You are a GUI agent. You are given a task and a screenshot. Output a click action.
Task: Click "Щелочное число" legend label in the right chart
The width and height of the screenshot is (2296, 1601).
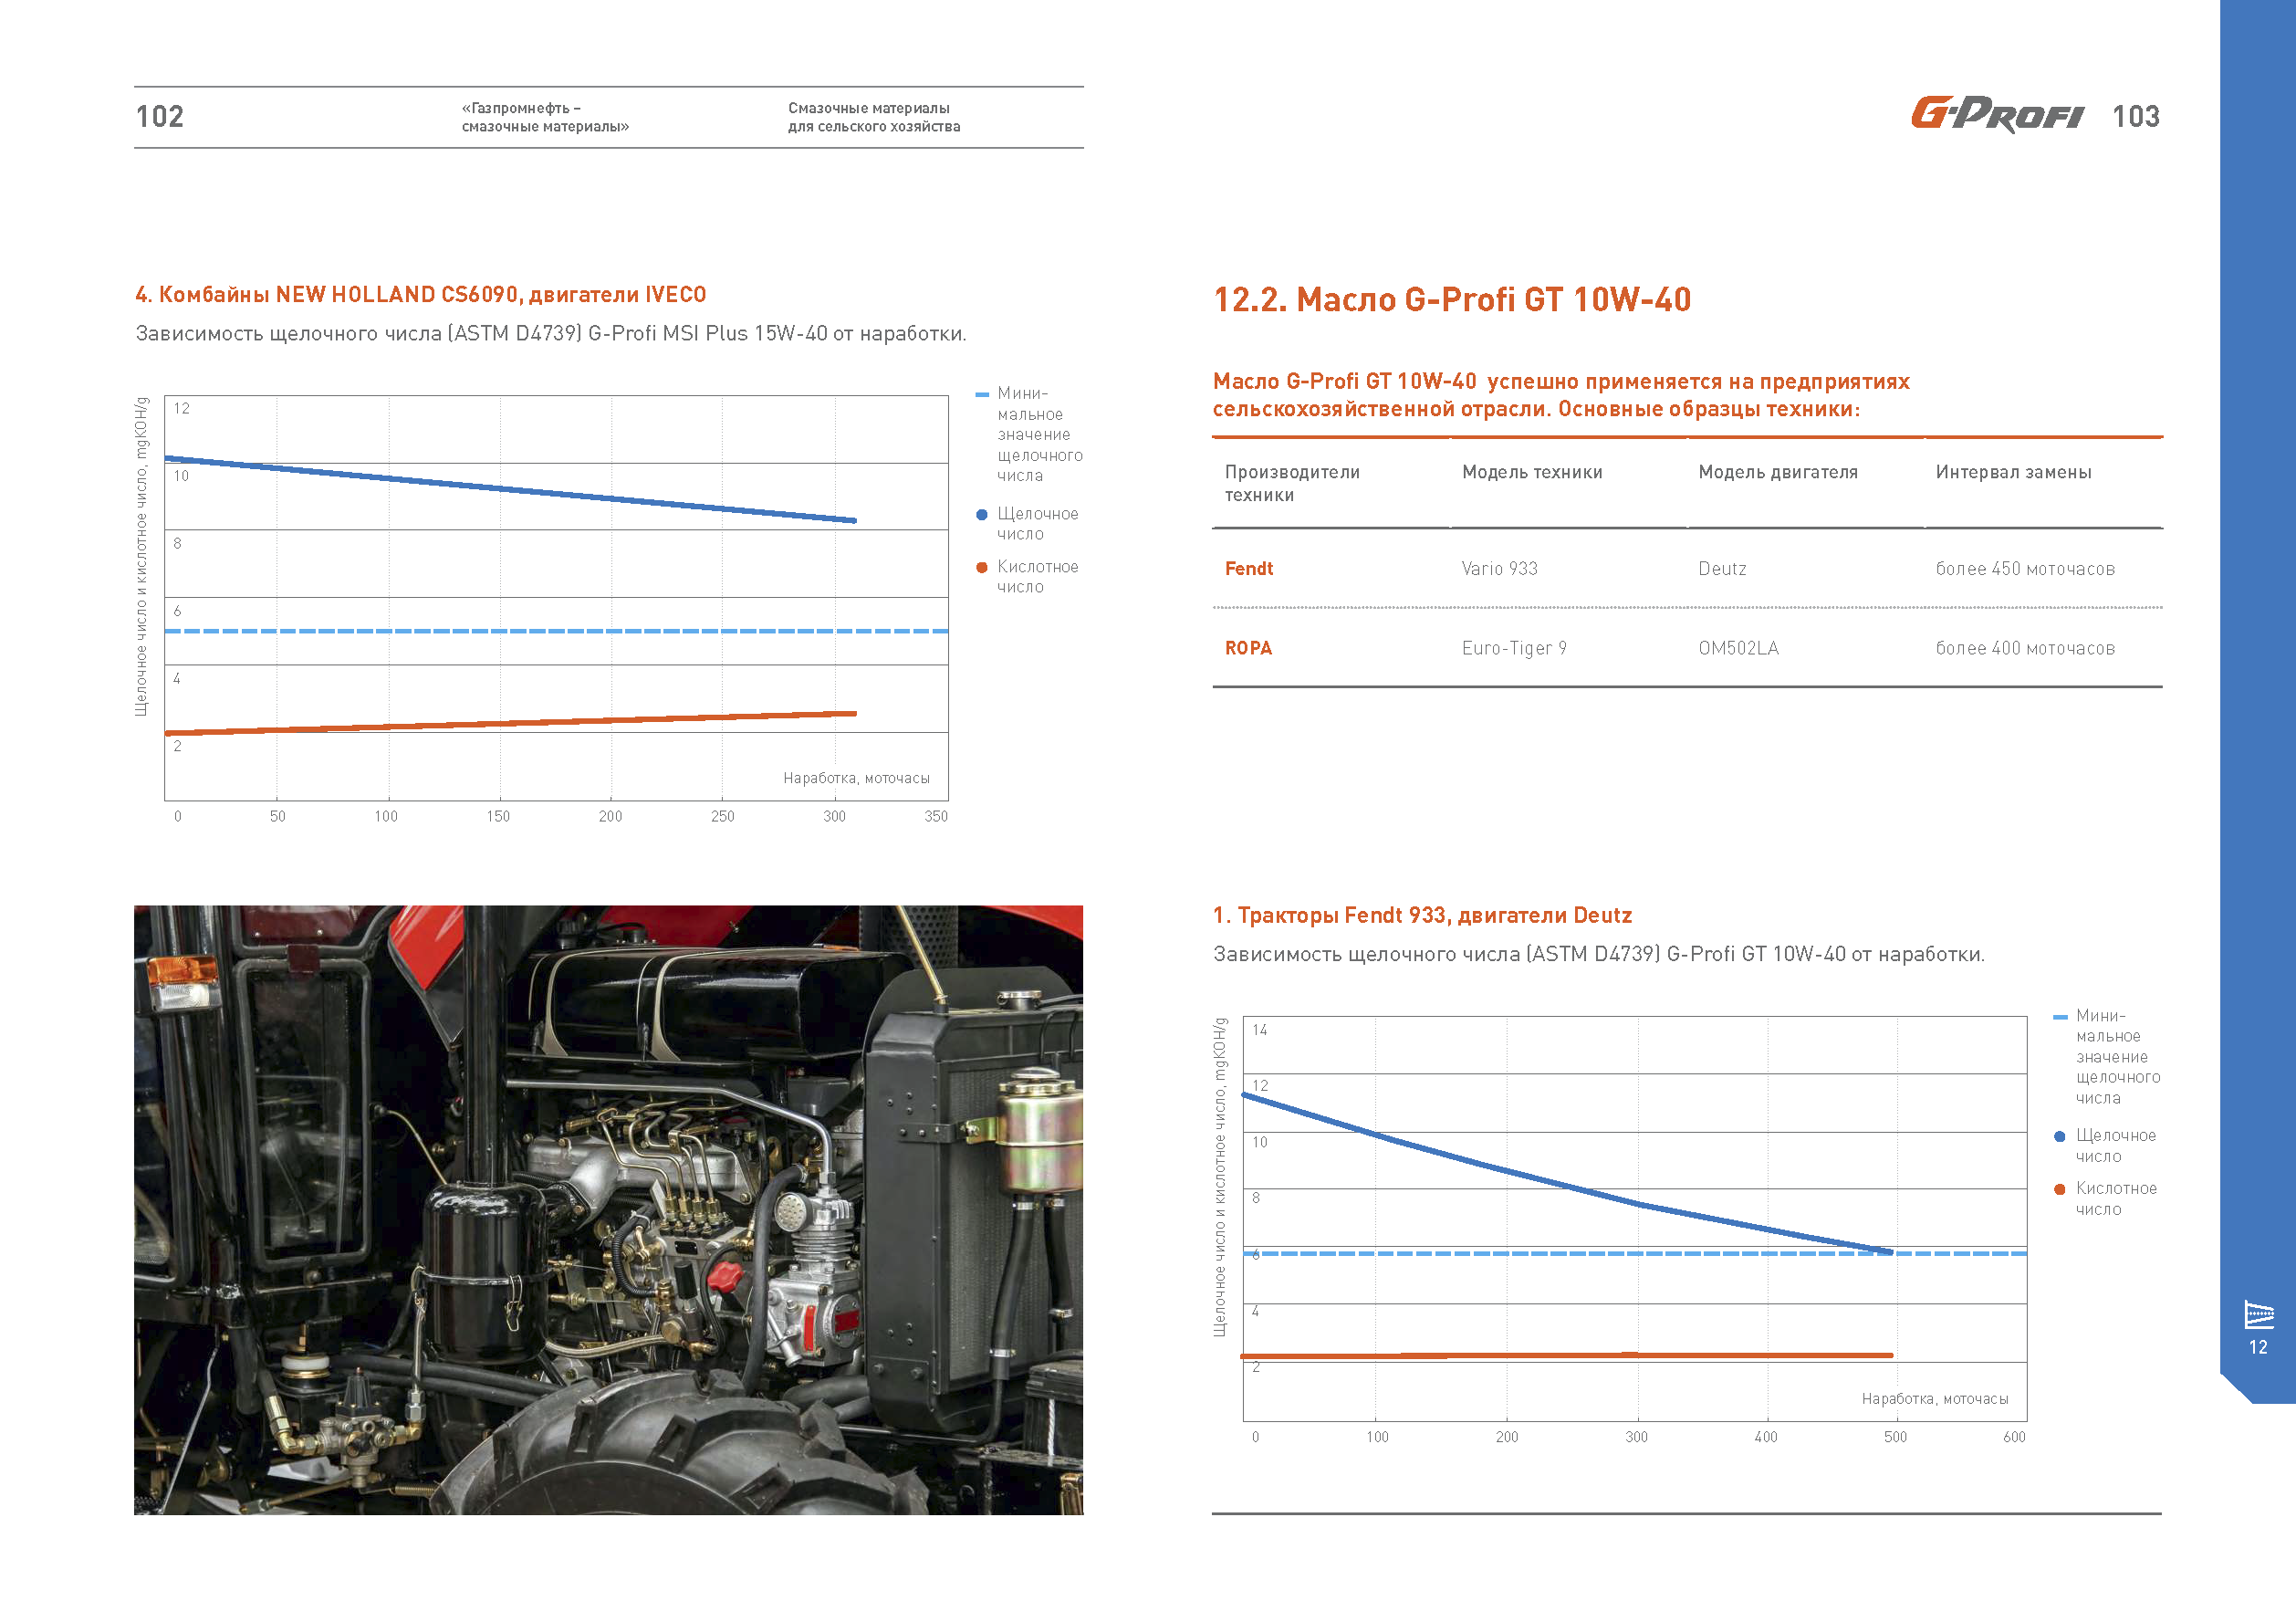[x=2116, y=1146]
